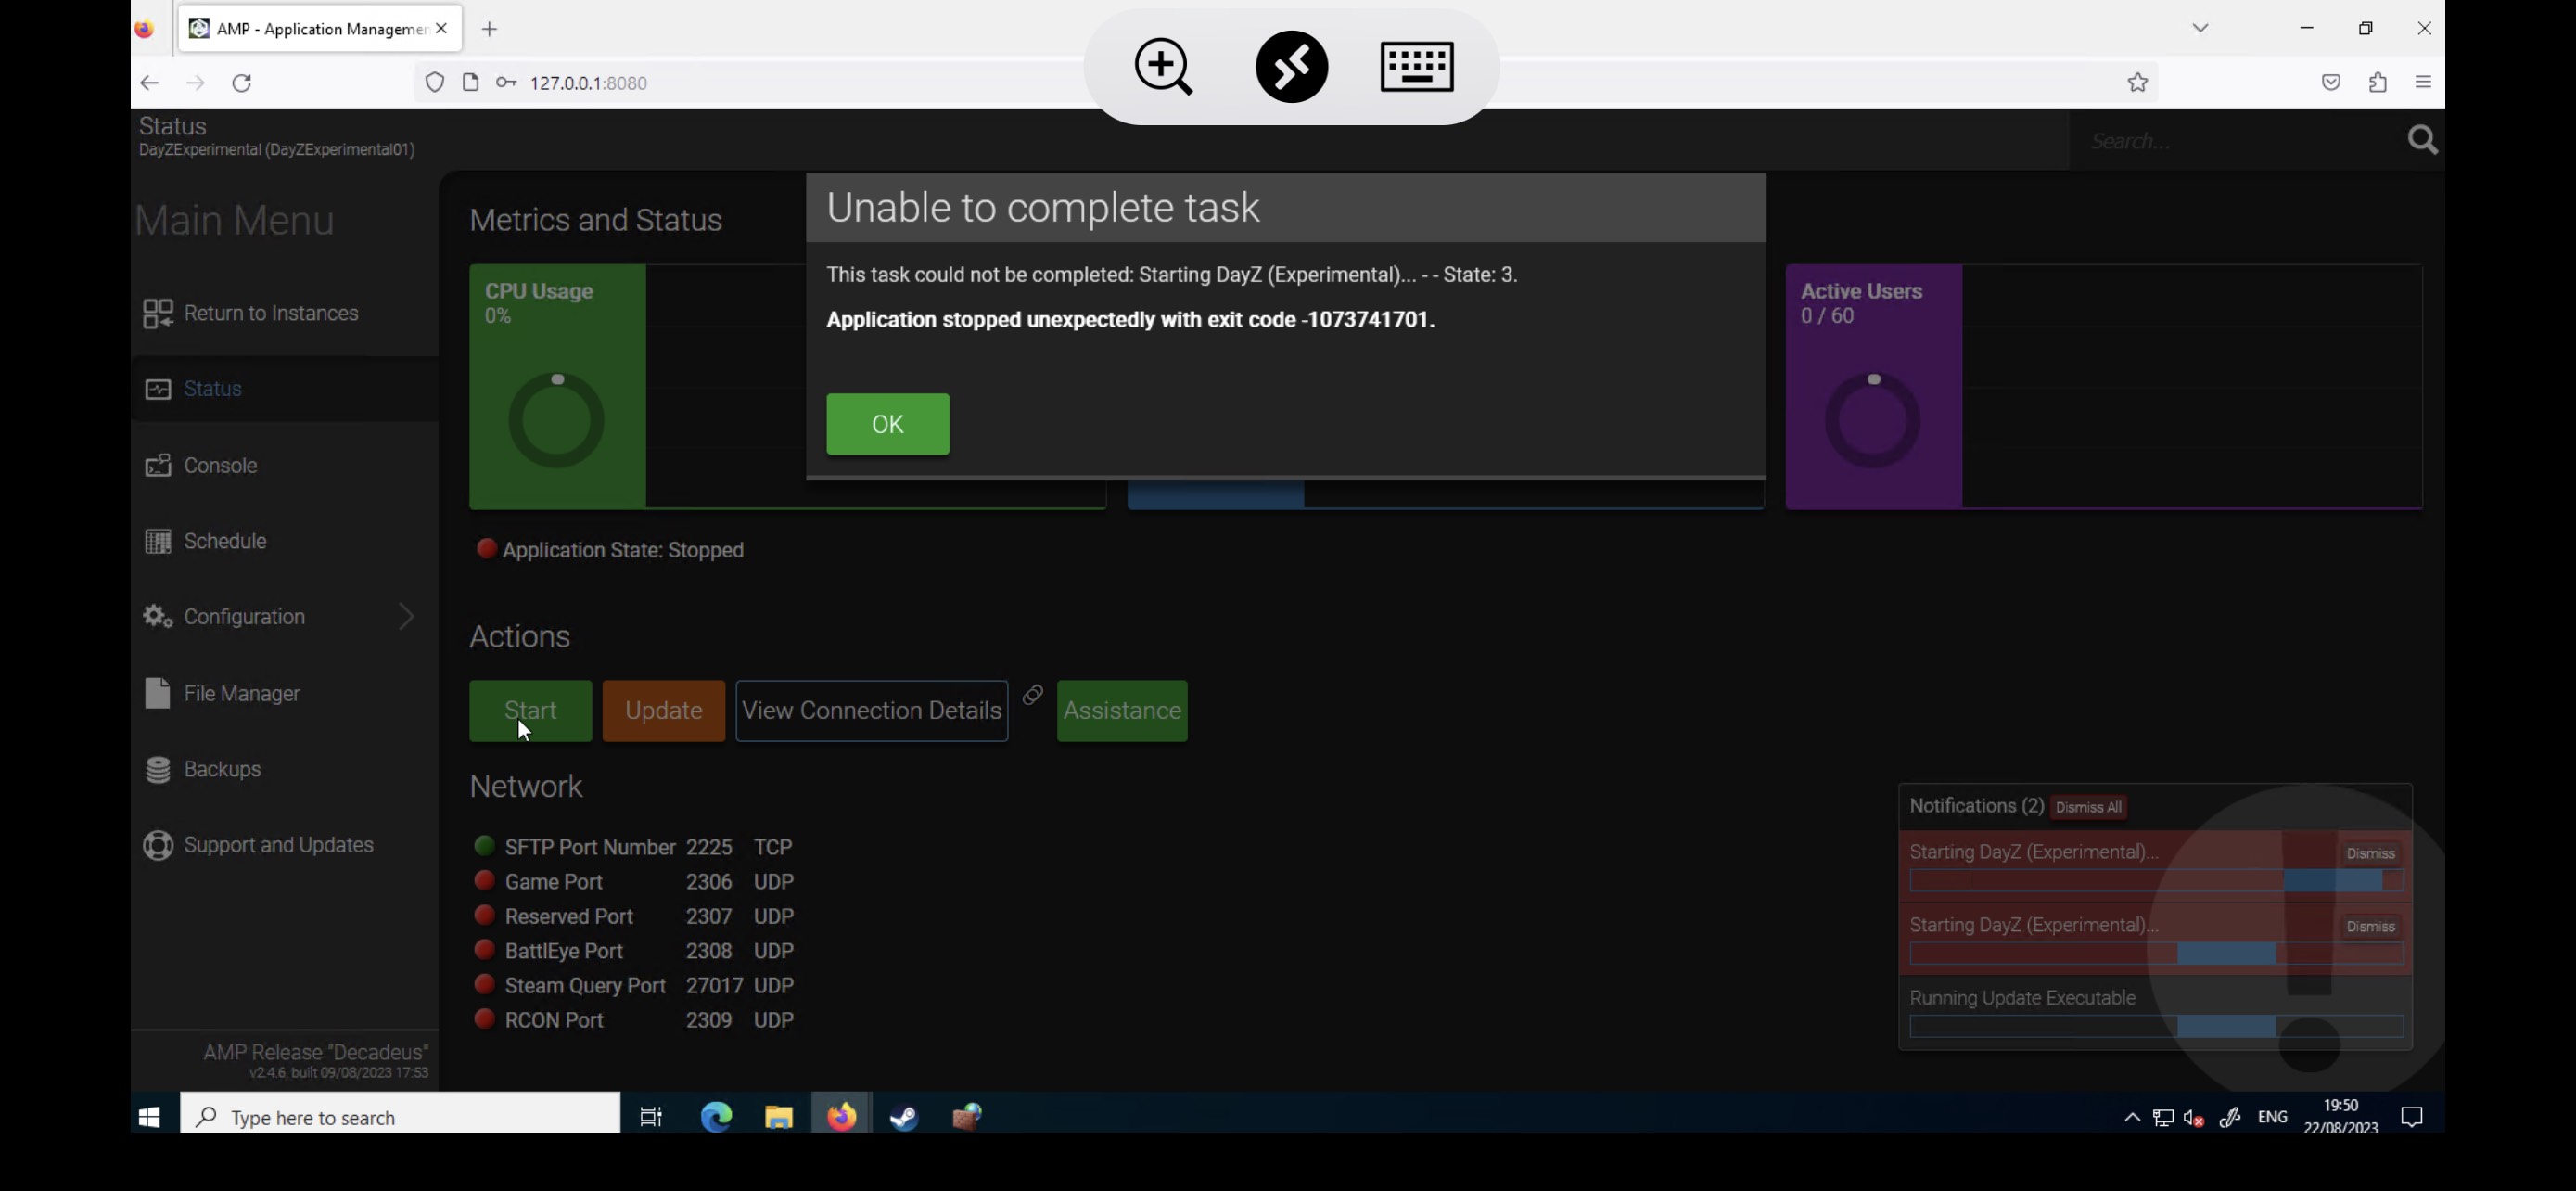This screenshot has width=2576, height=1191.
Task: Click into the AMP Search field
Action: (2235, 140)
